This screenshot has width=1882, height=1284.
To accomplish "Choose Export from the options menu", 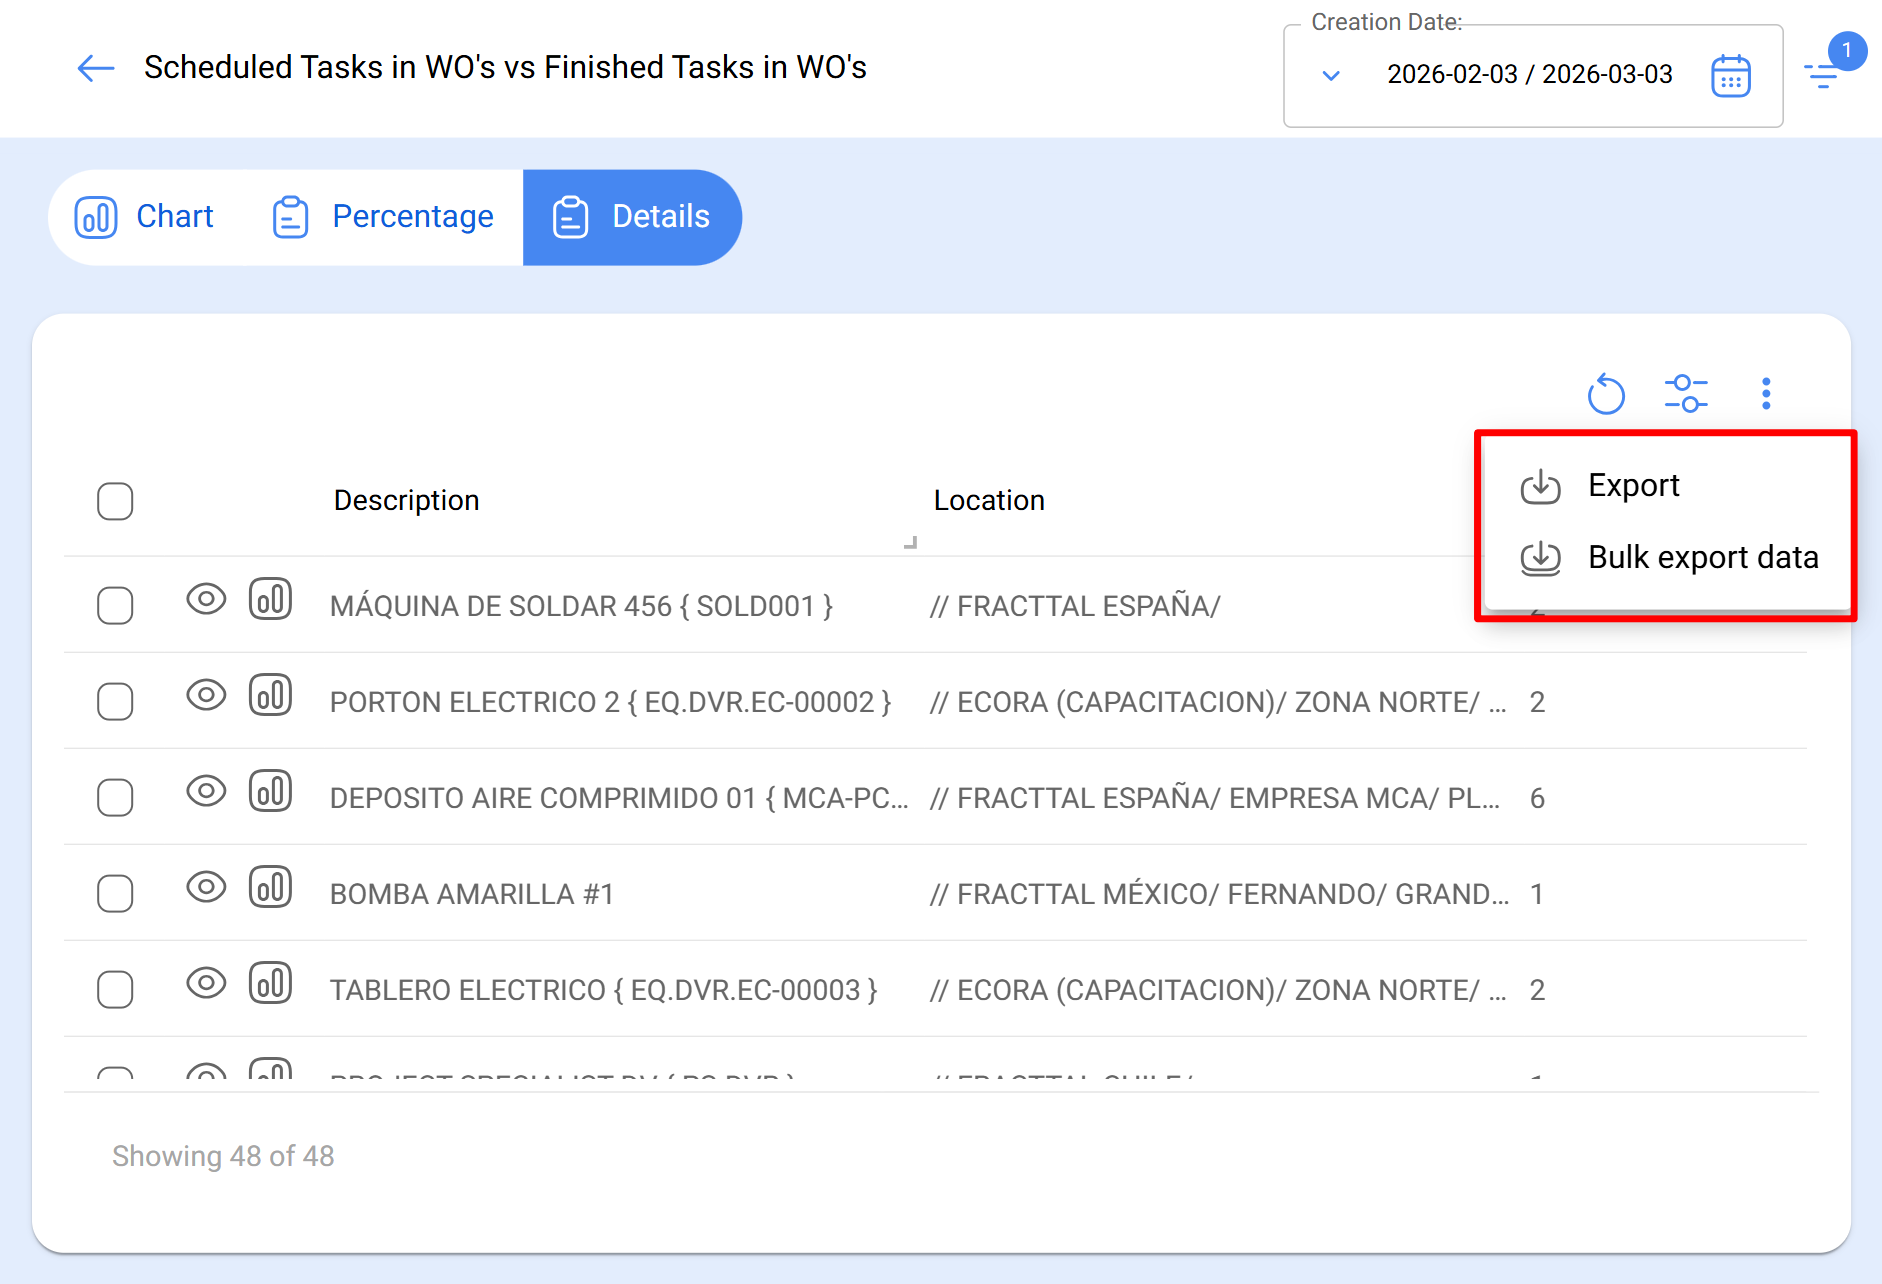I will tap(1633, 486).
